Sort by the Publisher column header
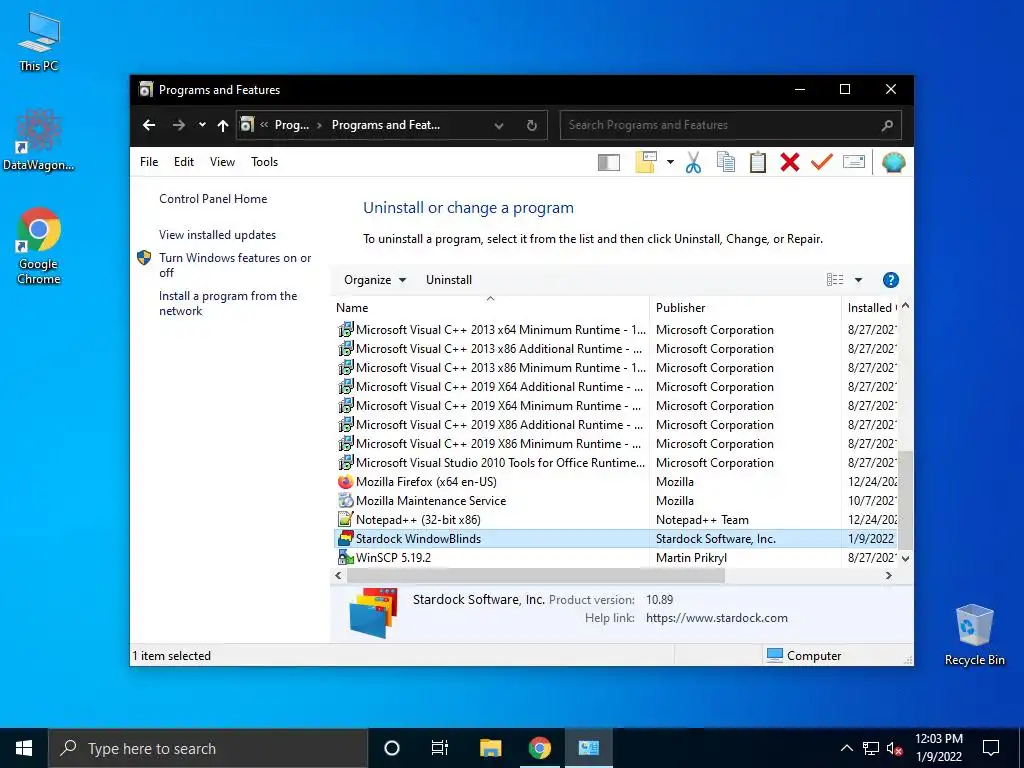 tap(745, 308)
